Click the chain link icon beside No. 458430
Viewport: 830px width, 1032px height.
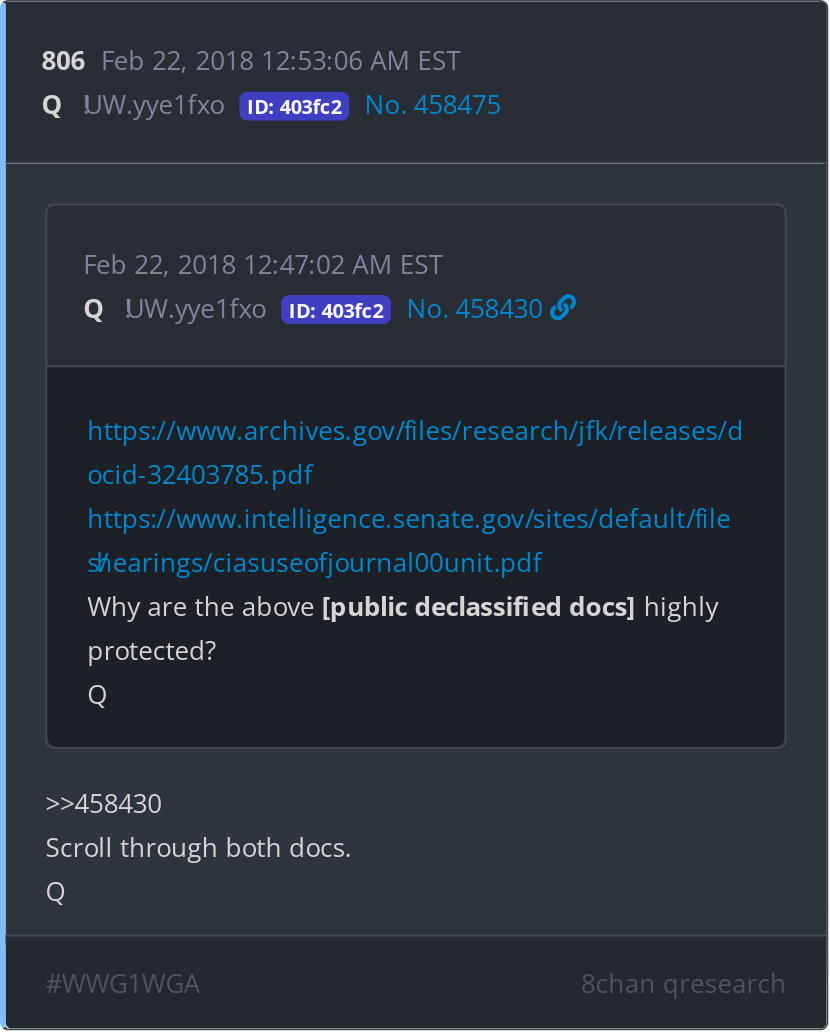coord(563,309)
